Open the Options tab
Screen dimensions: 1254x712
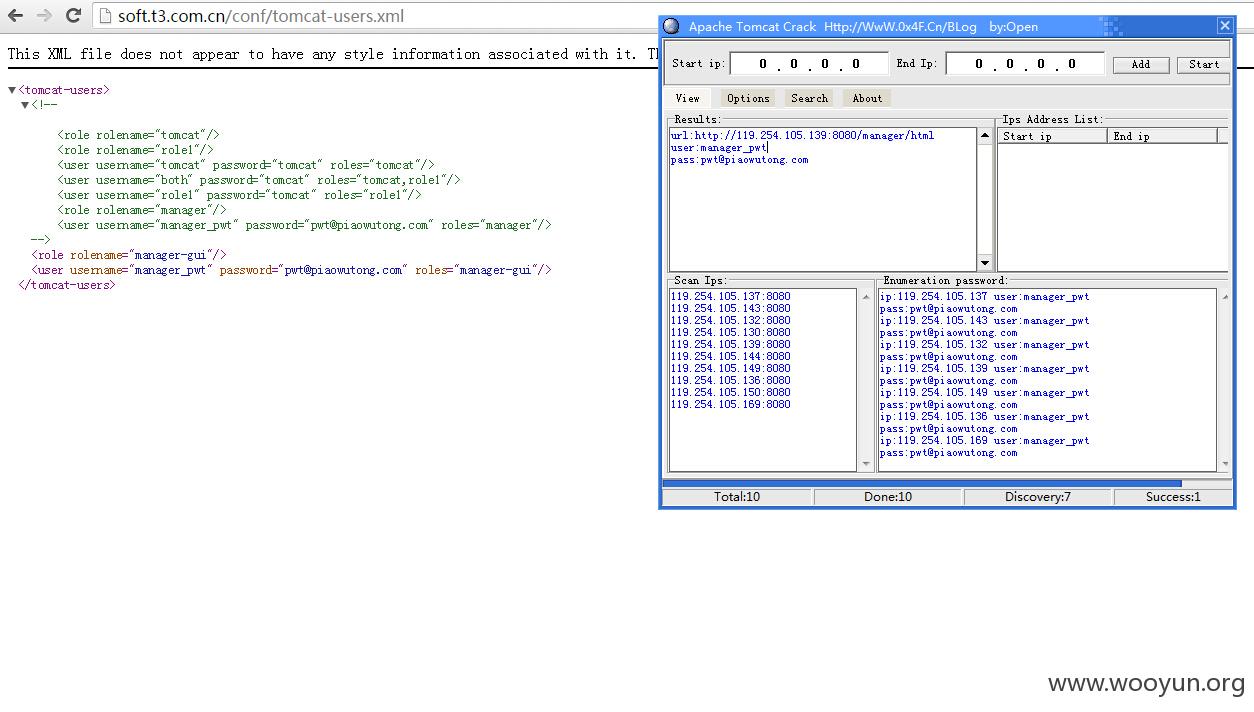pos(748,98)
